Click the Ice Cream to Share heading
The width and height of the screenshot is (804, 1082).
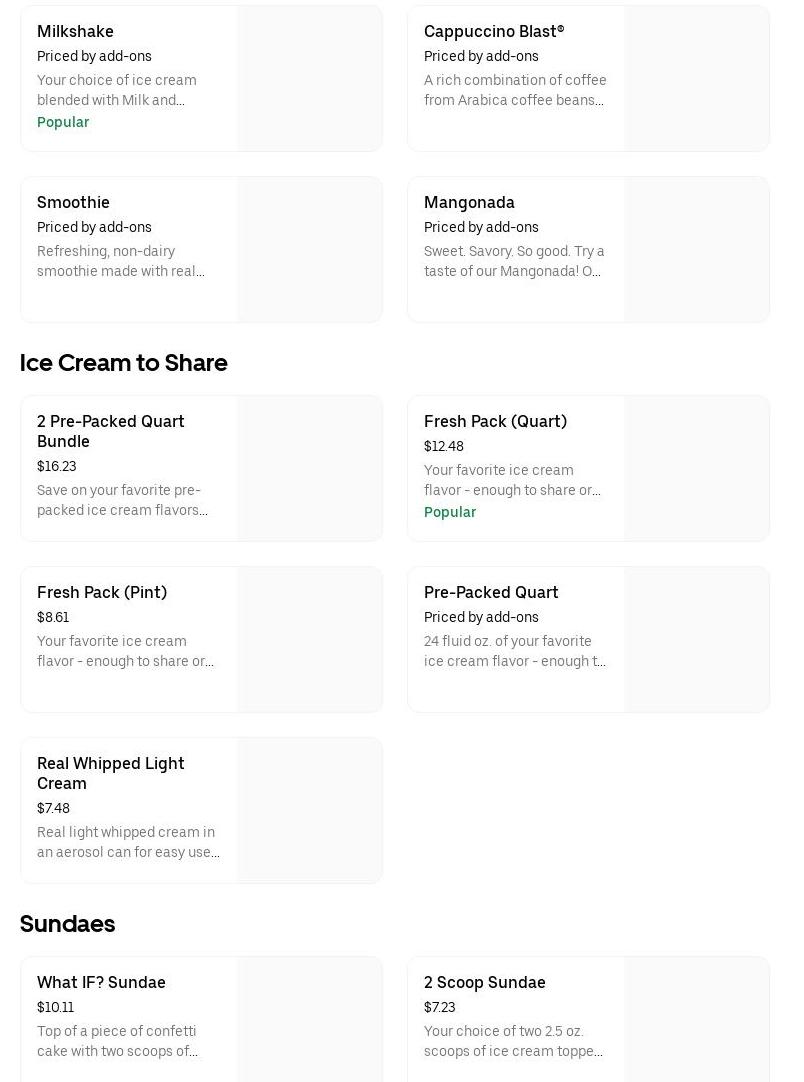124,363
